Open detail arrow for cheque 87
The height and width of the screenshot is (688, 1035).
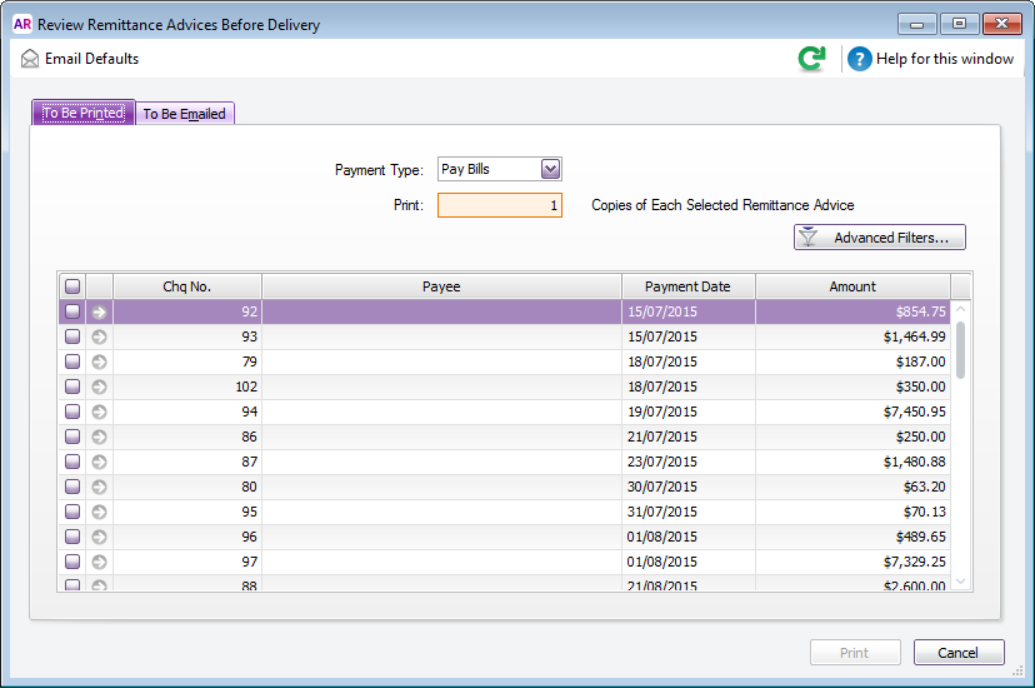[99, 462]
